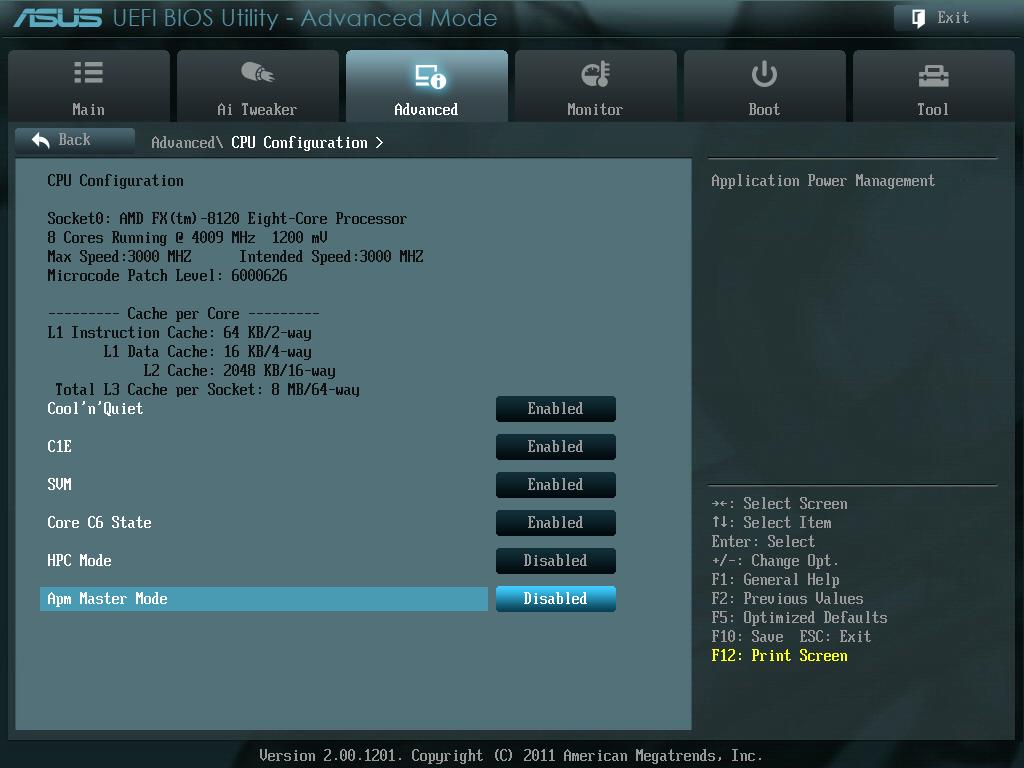The width and height of the screenshot is (1024, 768).
Task: Click the L1 Data Cache line
Action: [x=207, y=352]
